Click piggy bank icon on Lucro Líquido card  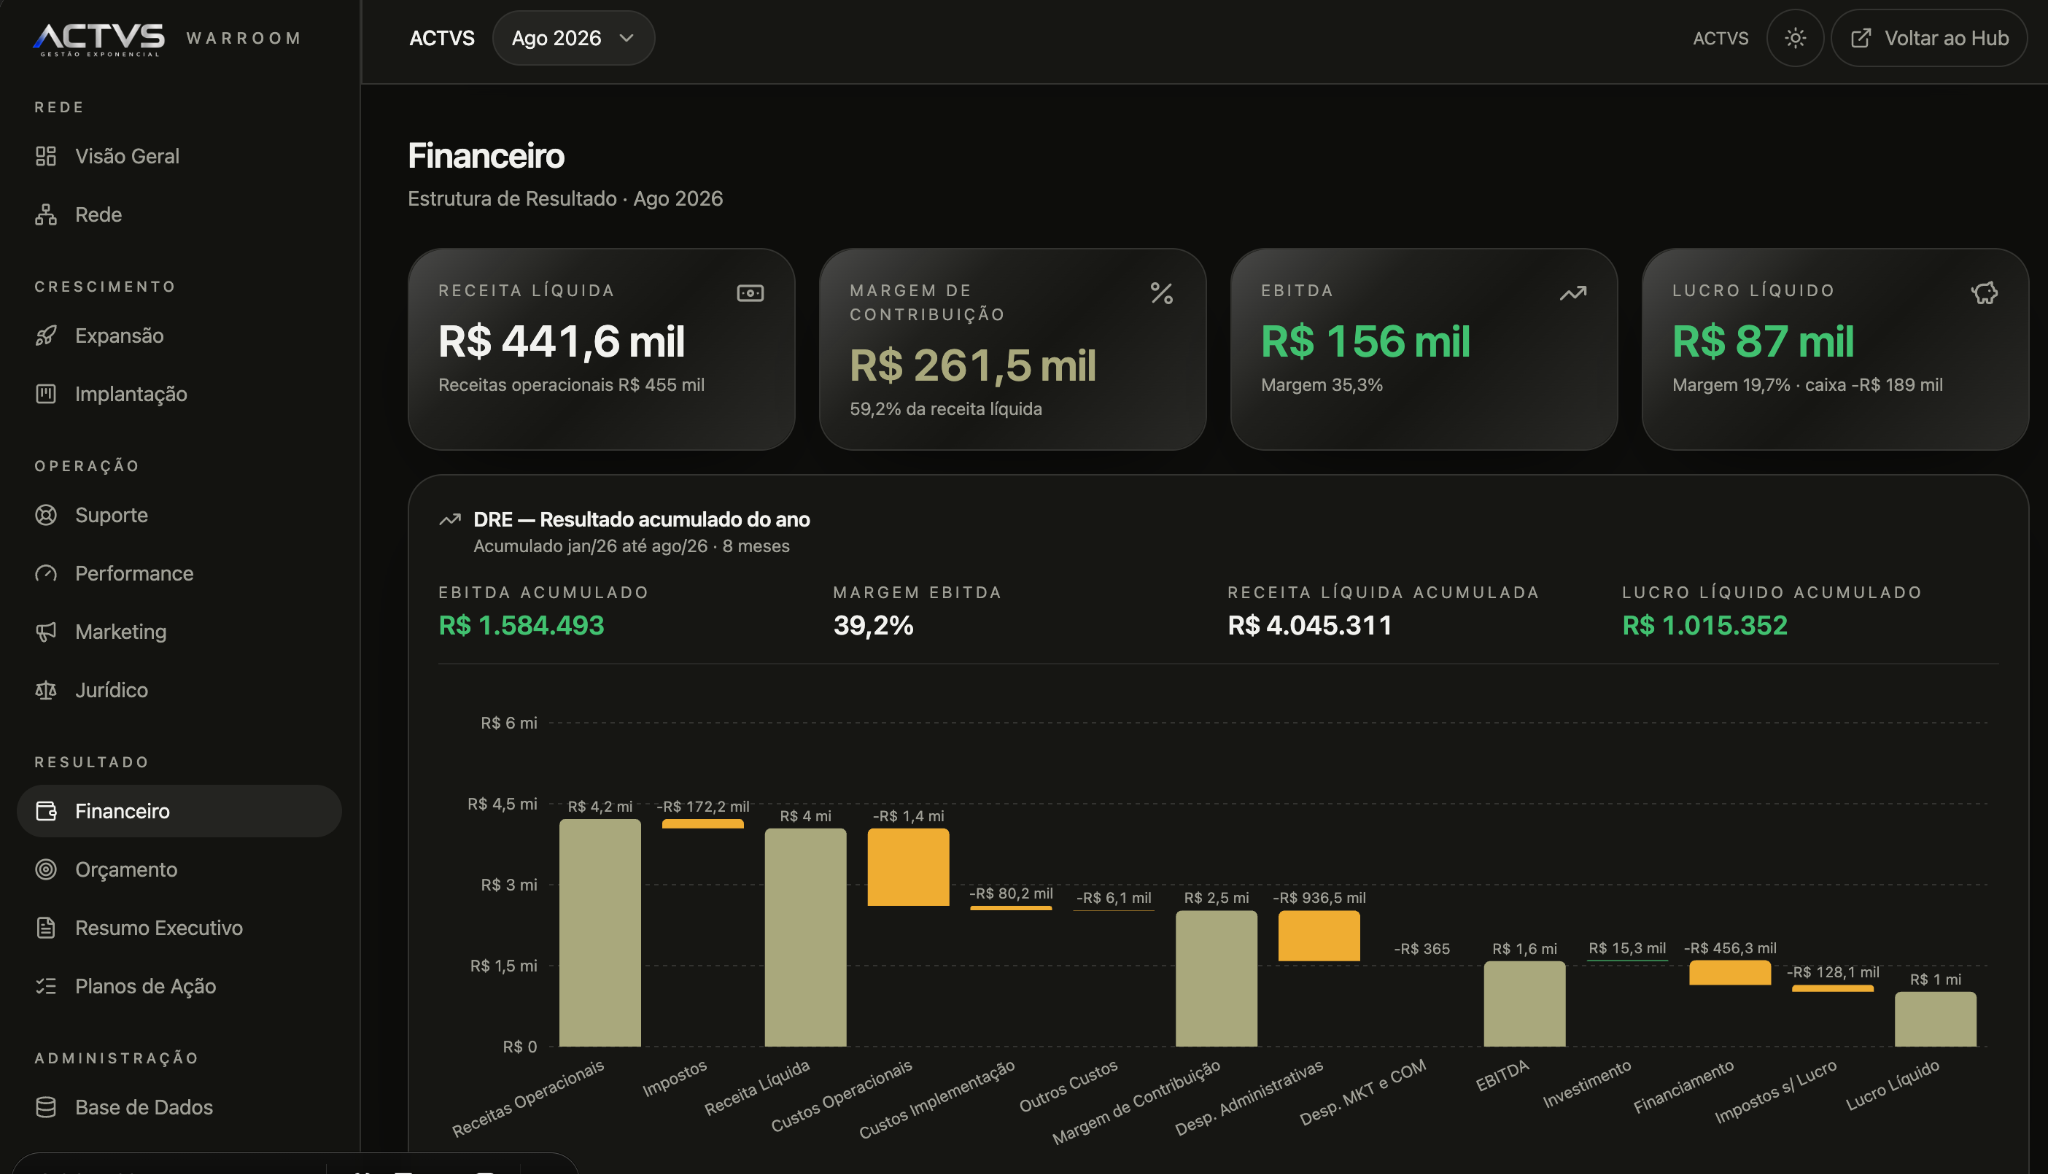1984,293
